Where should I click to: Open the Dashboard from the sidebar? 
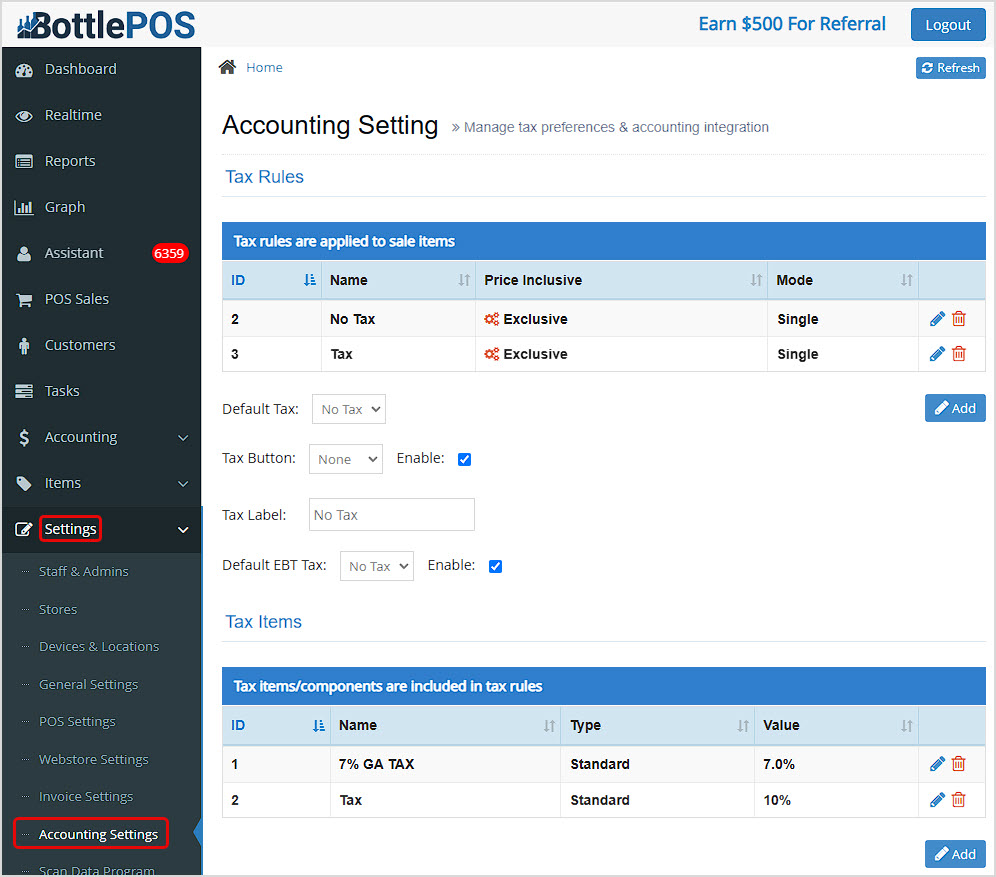tap(80, 69)
